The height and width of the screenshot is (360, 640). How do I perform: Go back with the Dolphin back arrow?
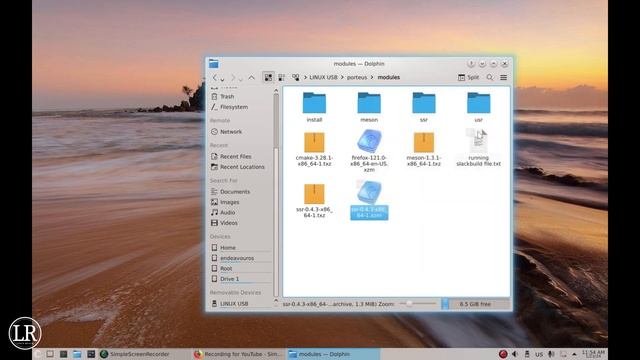coord(215,77)
